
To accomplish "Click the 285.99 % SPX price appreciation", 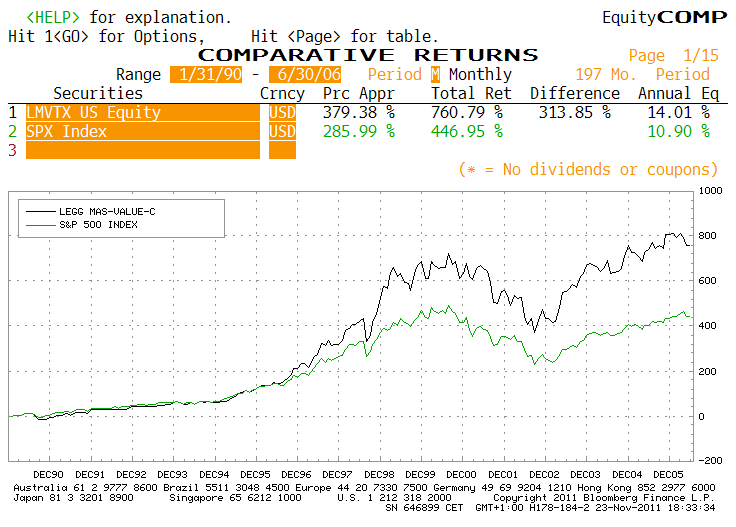I will pyautogui.click(x=359, y=131).
